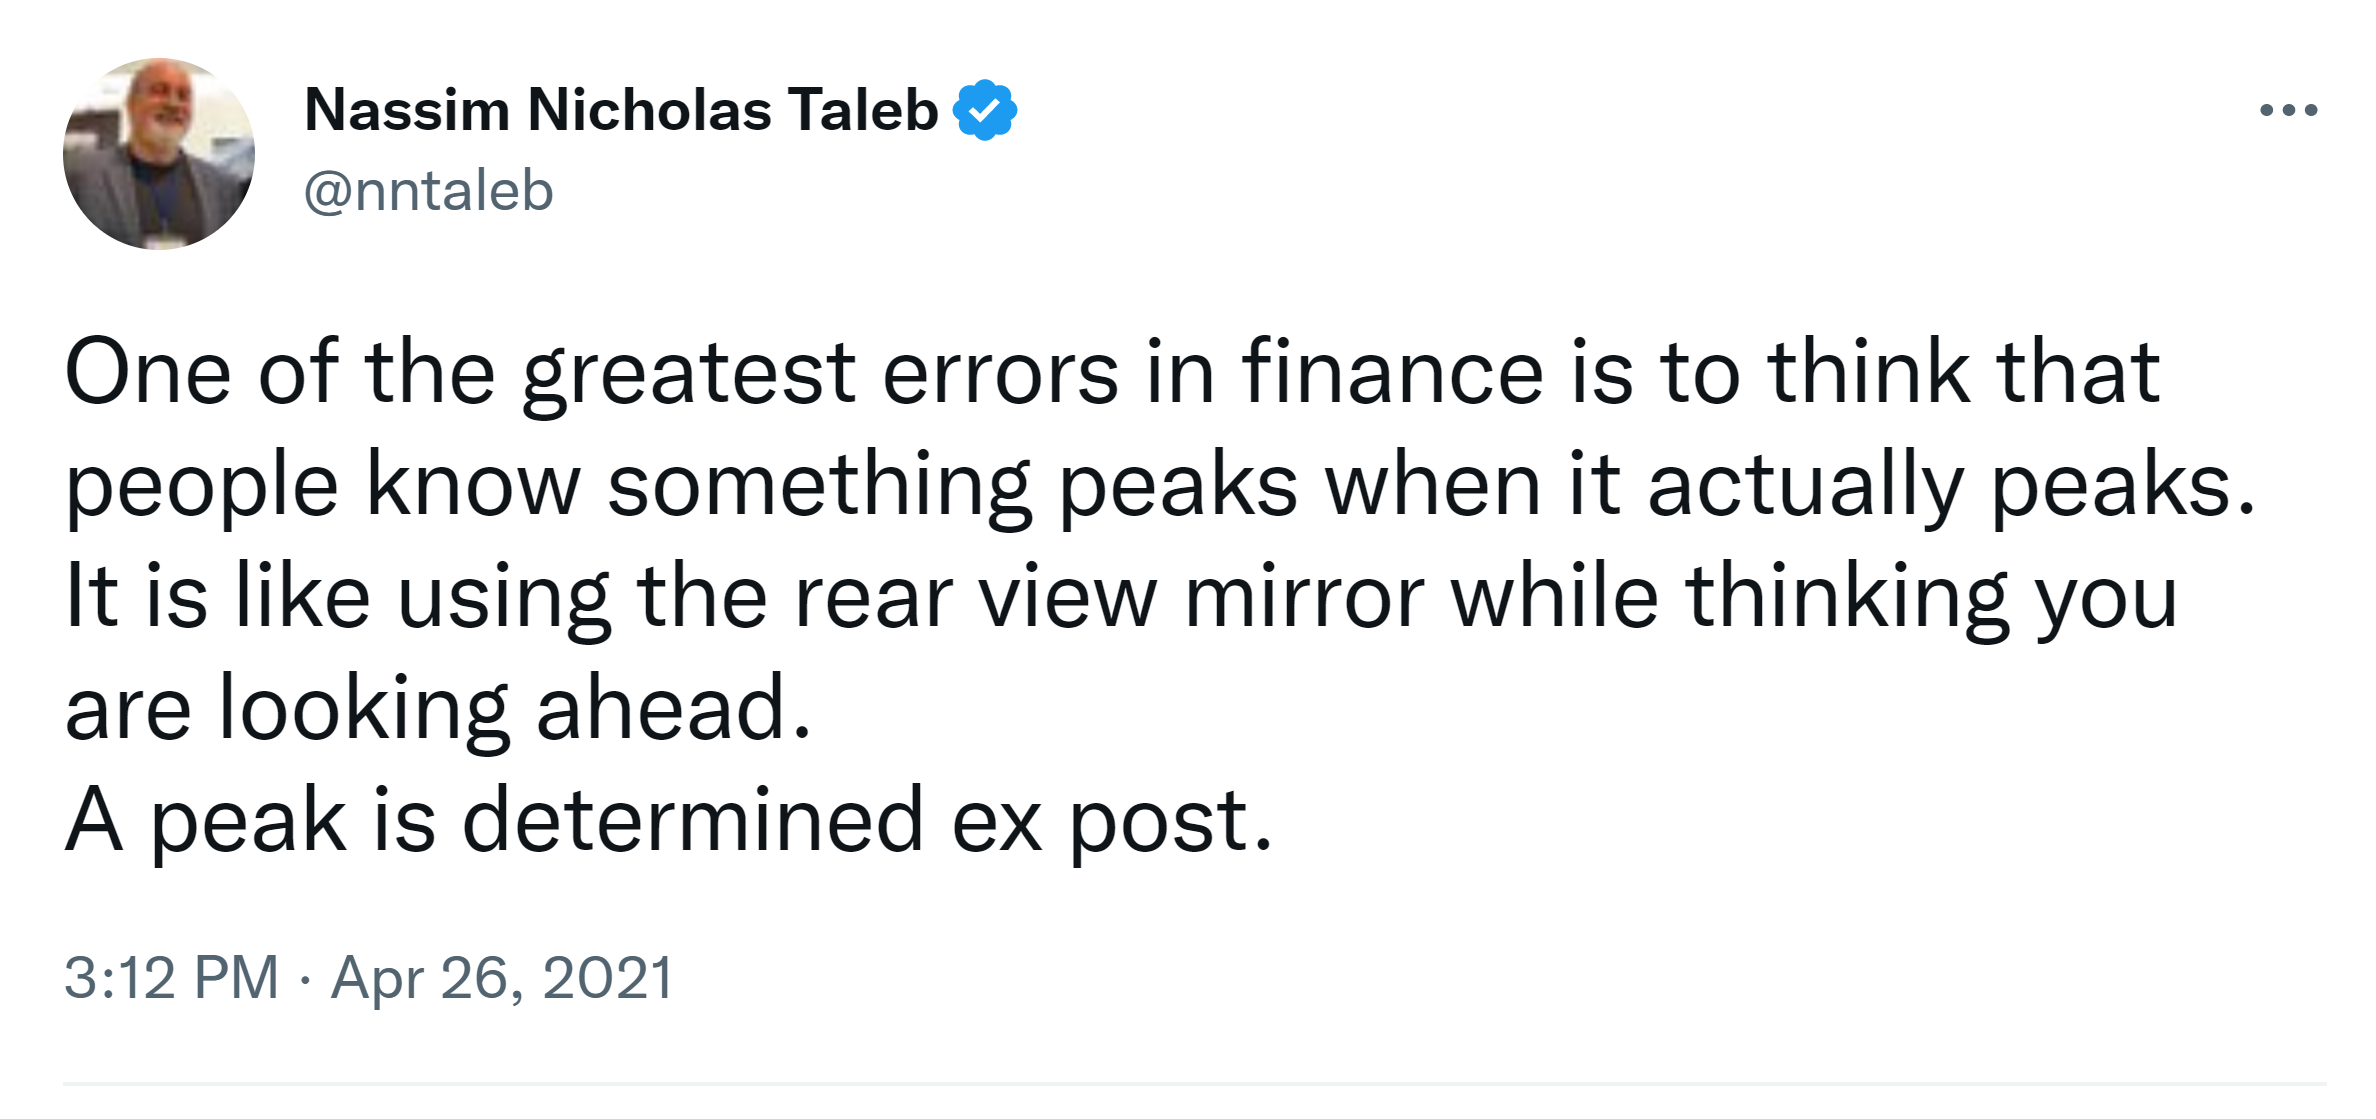Open the @nntaleb handle link
This screenshot has height=1119, width=2376.
click(428, 191)
